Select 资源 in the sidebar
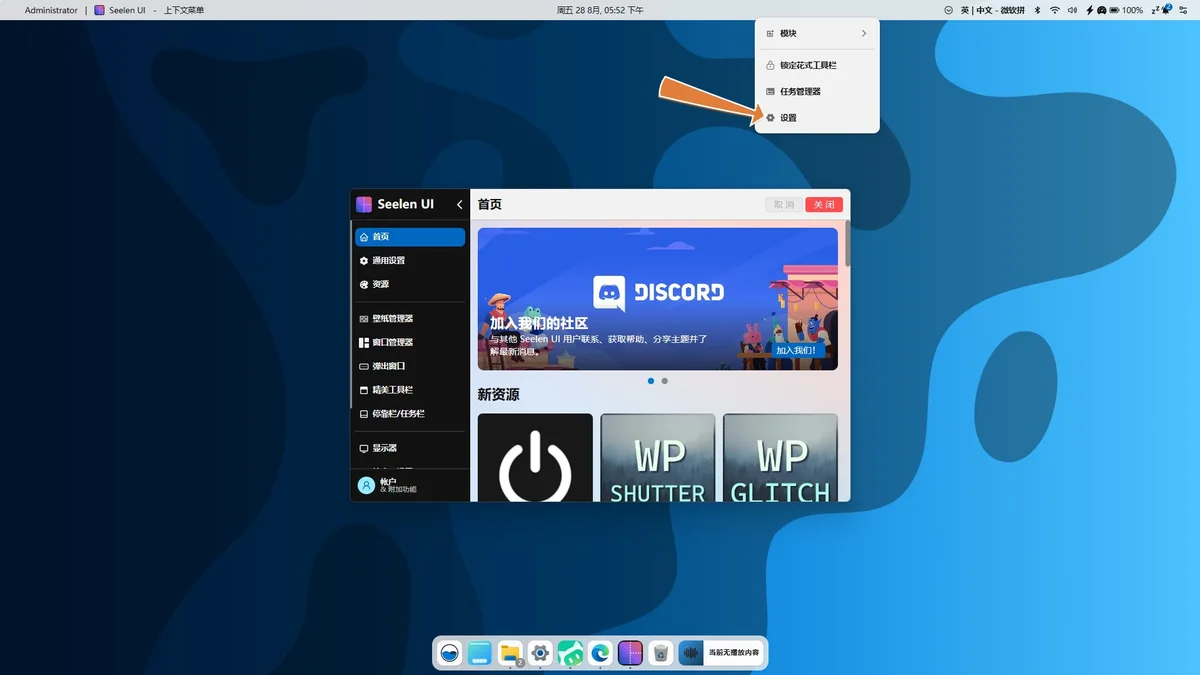The height and width of the screenshot is (675, 1200). click(x=410, y=285)
